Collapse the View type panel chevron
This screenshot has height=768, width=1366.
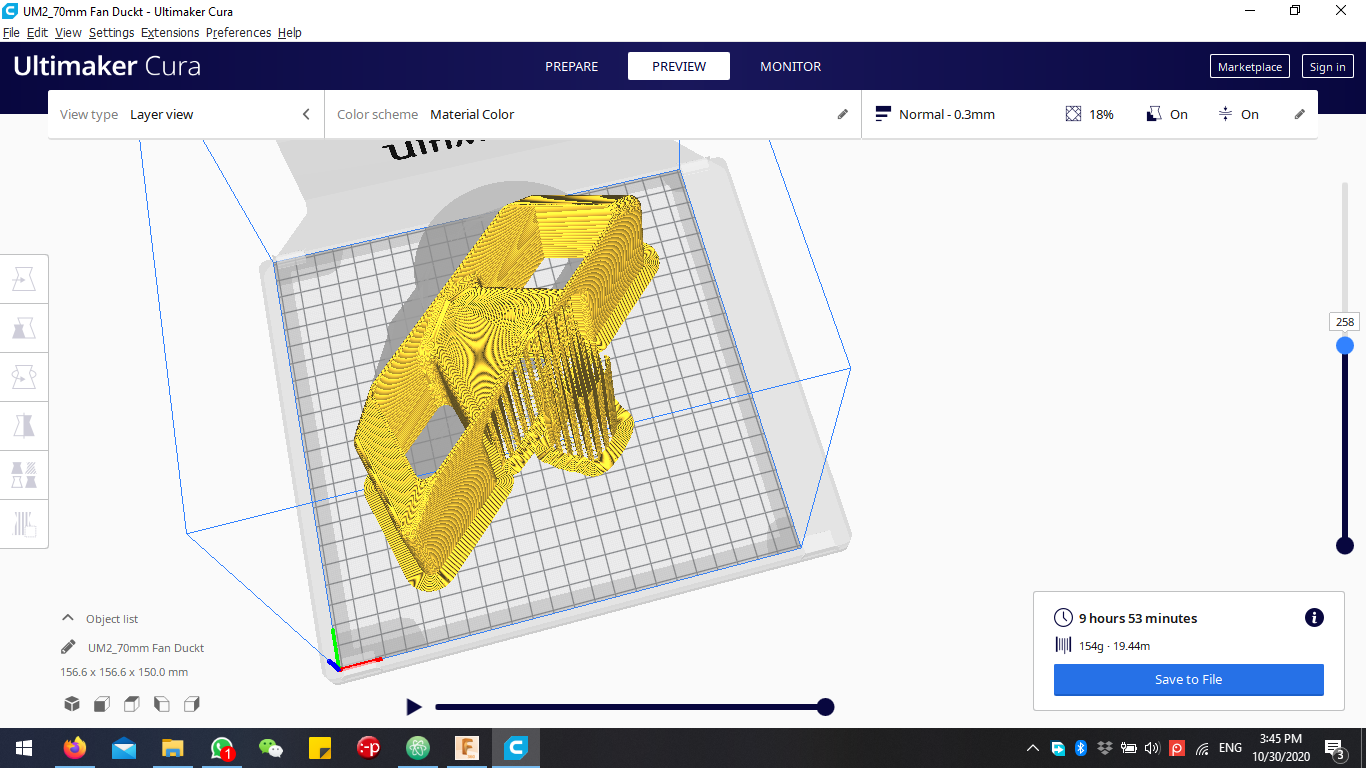pos(306,114)
